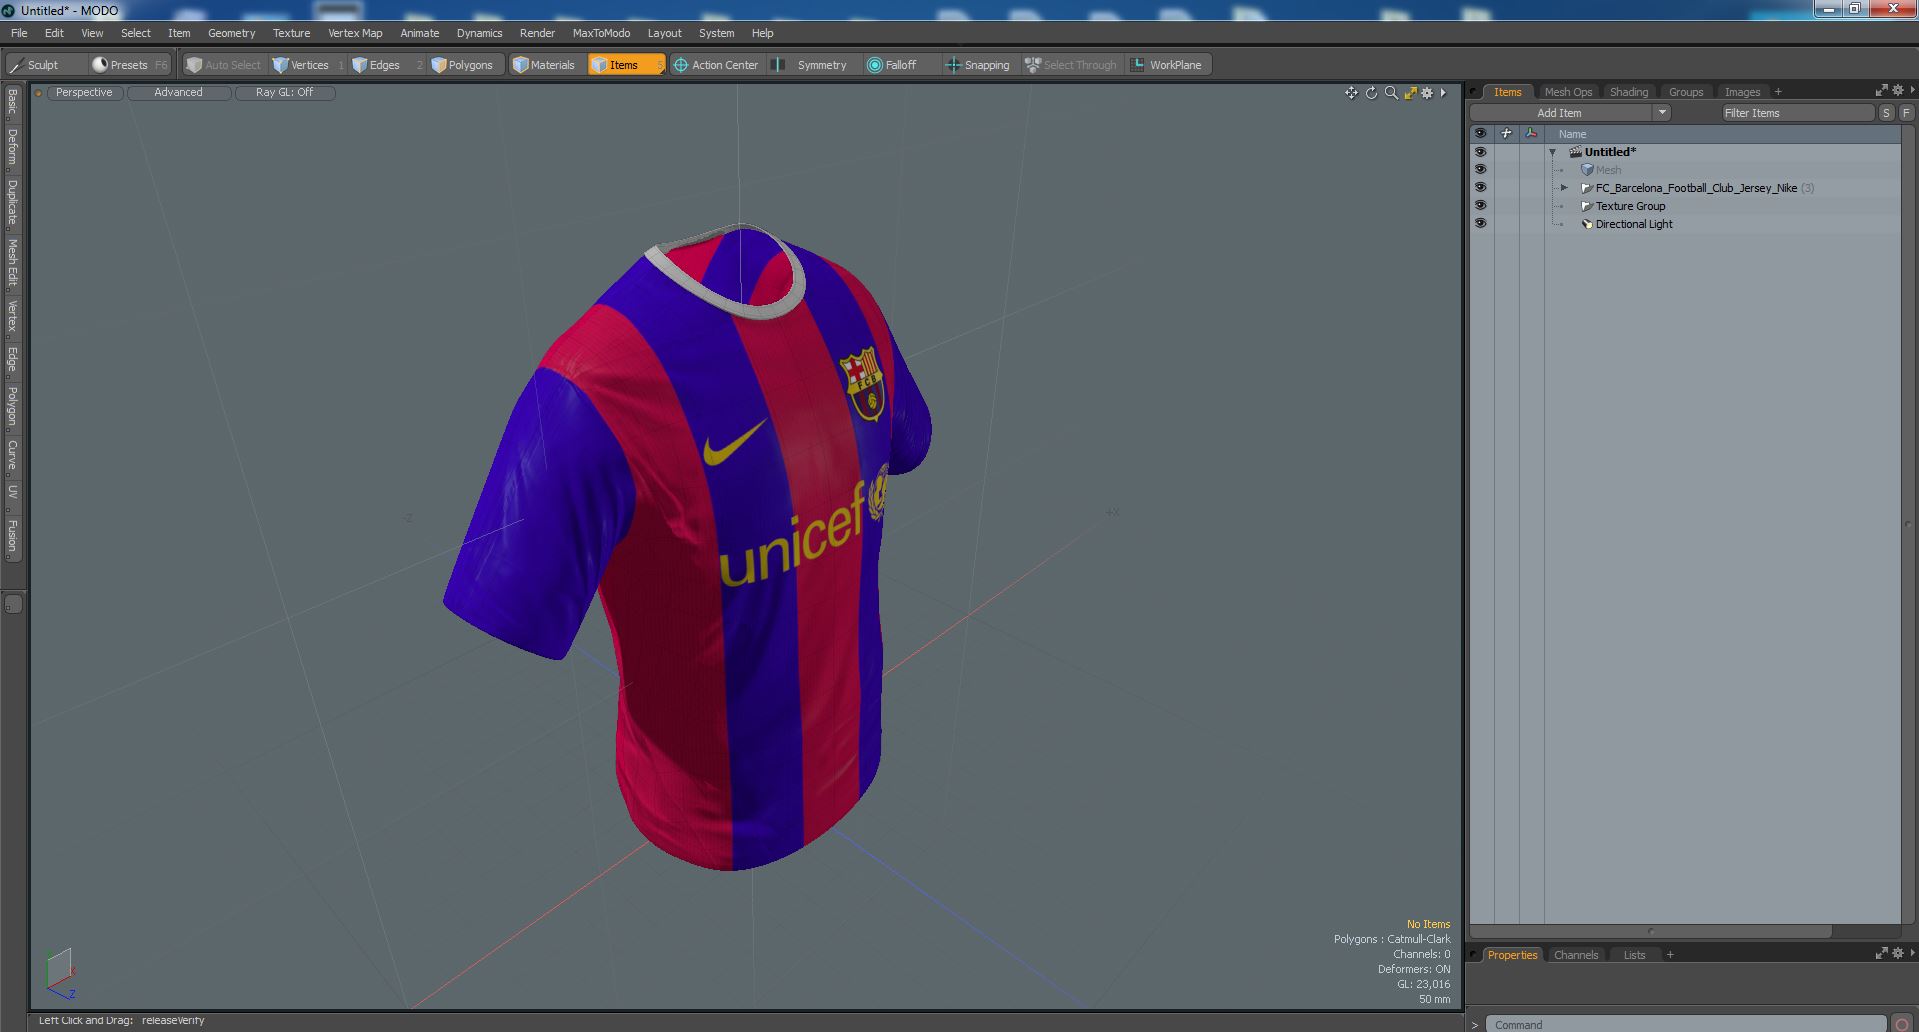Open the Perspective view type dropdown

point(84,92)
